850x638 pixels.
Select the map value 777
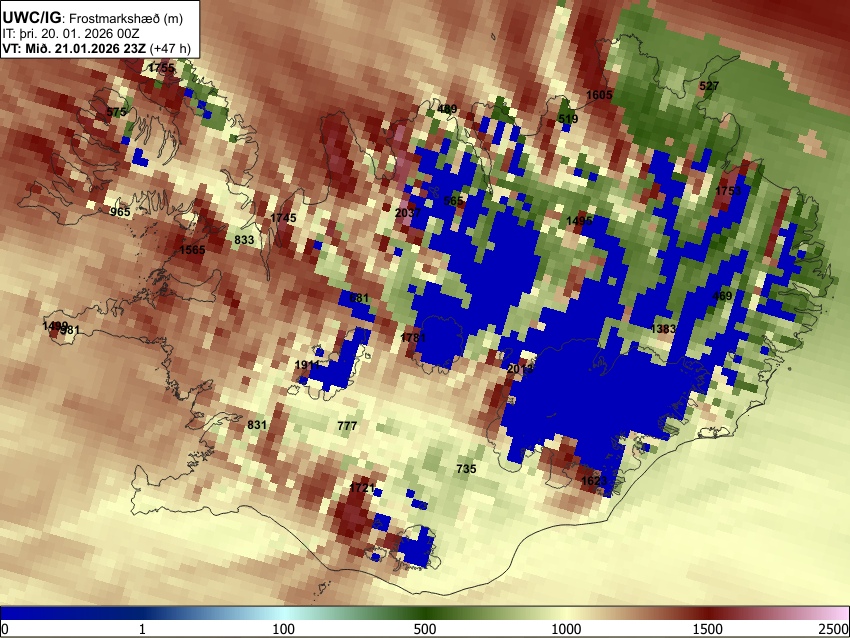pos(347,426)
